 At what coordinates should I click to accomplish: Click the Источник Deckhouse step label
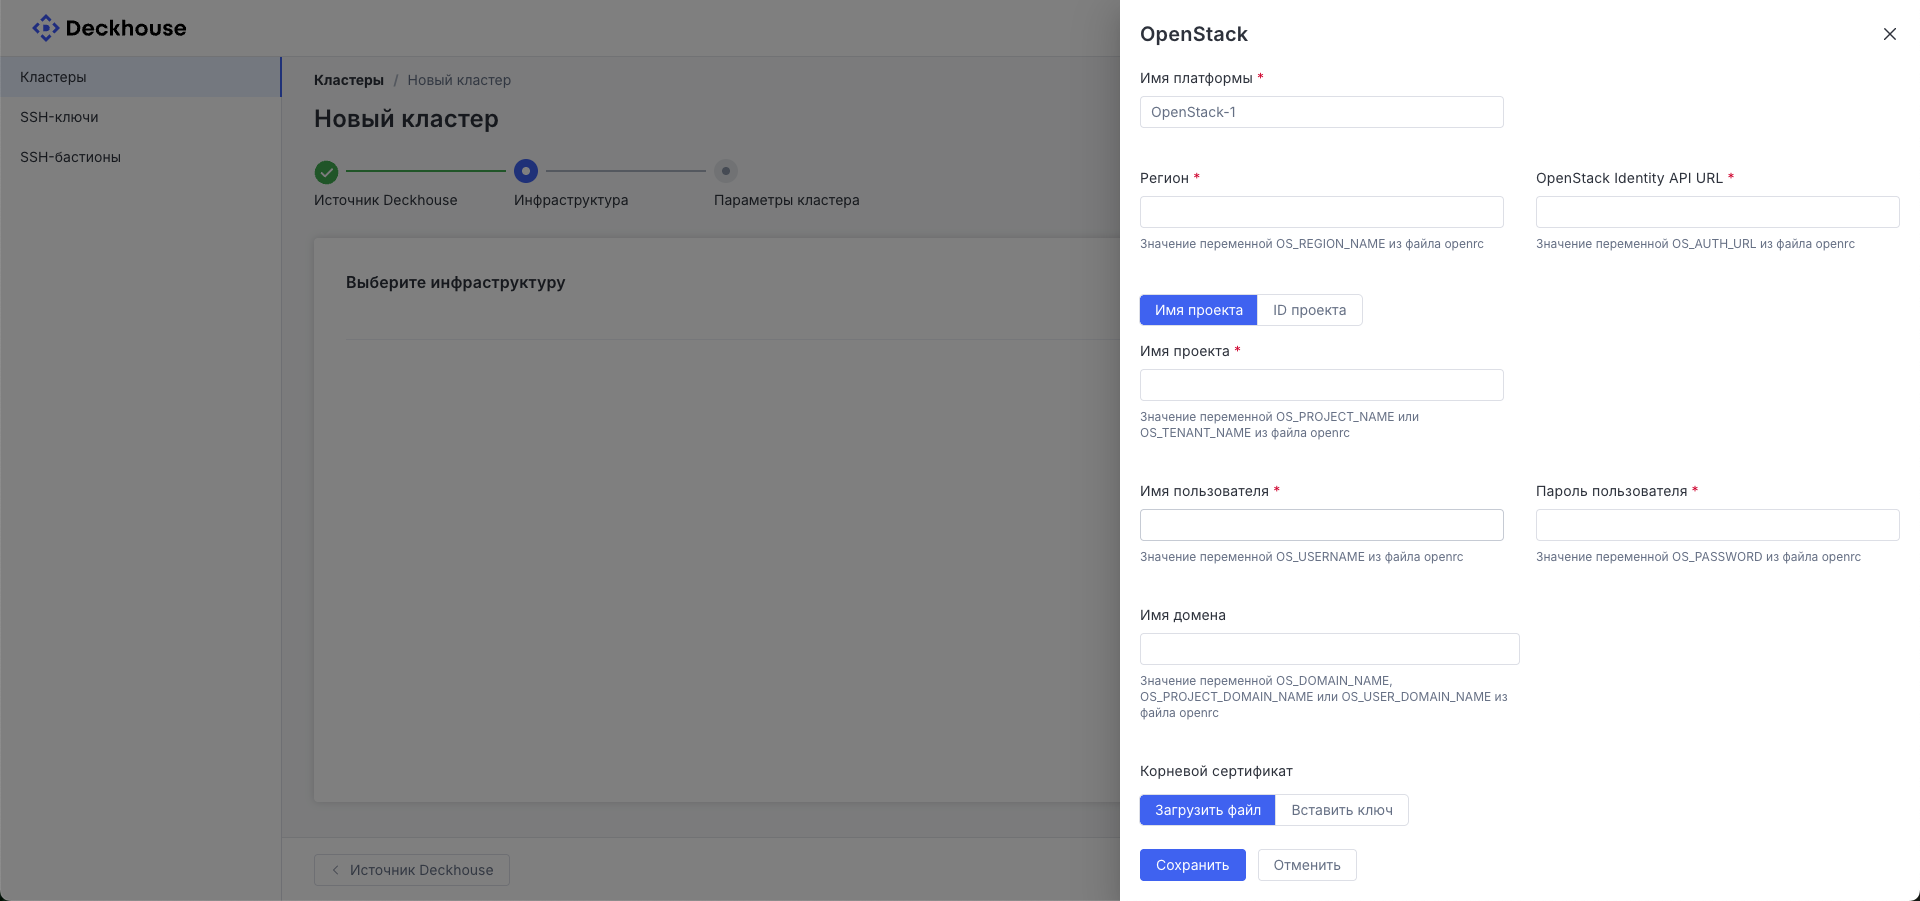point(385,200)
